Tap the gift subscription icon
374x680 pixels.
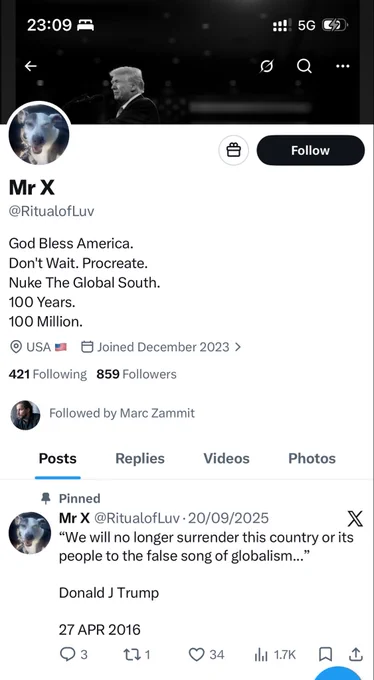[x=234, y=150]
